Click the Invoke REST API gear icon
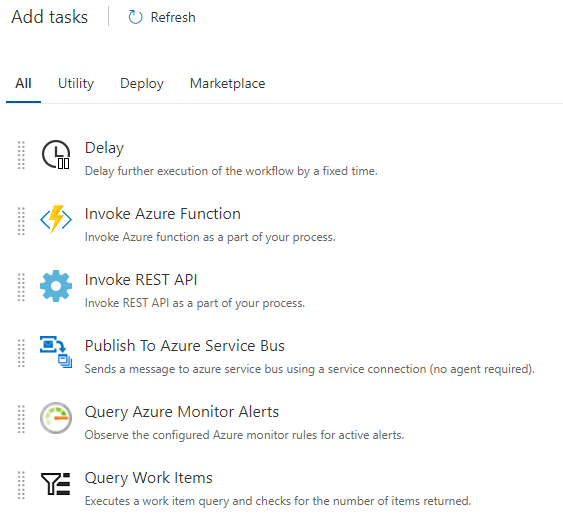Screen dimensions: 563x529 (x=56, y=286)
